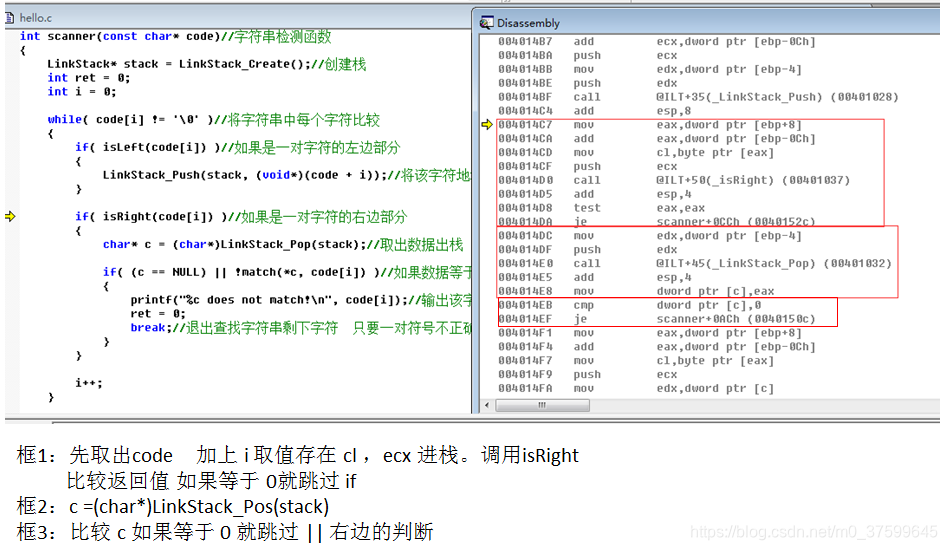
Task: Click disassembly line 004014D5 add esp,4
Action: (595, 194)
